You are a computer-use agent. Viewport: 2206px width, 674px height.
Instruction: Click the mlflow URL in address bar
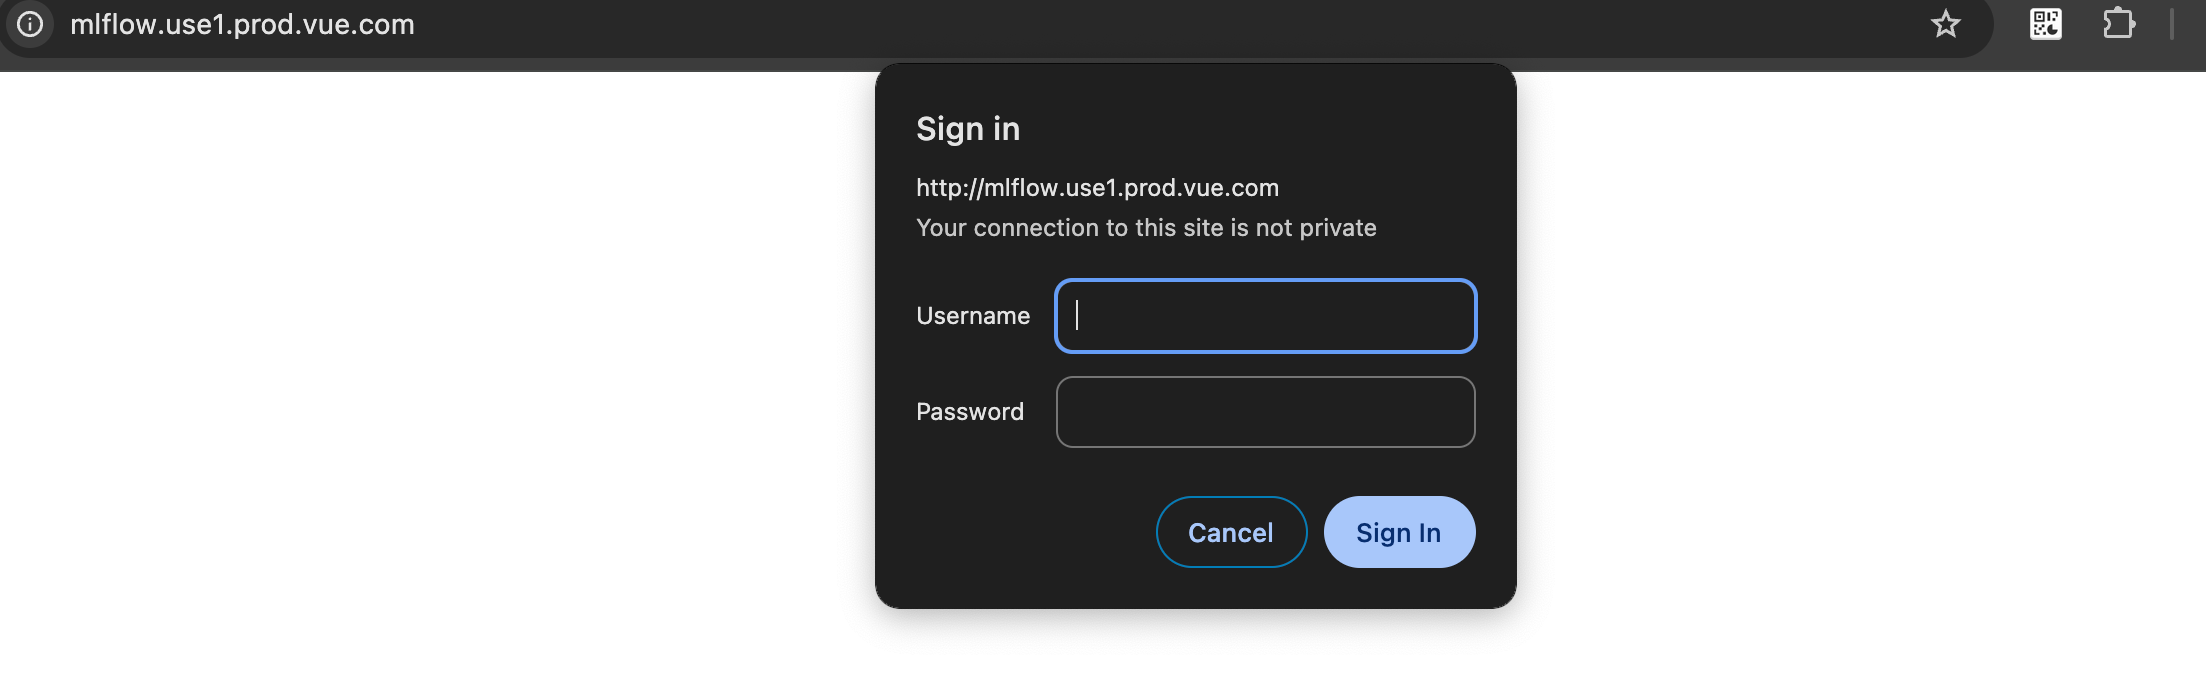[242, 24]
